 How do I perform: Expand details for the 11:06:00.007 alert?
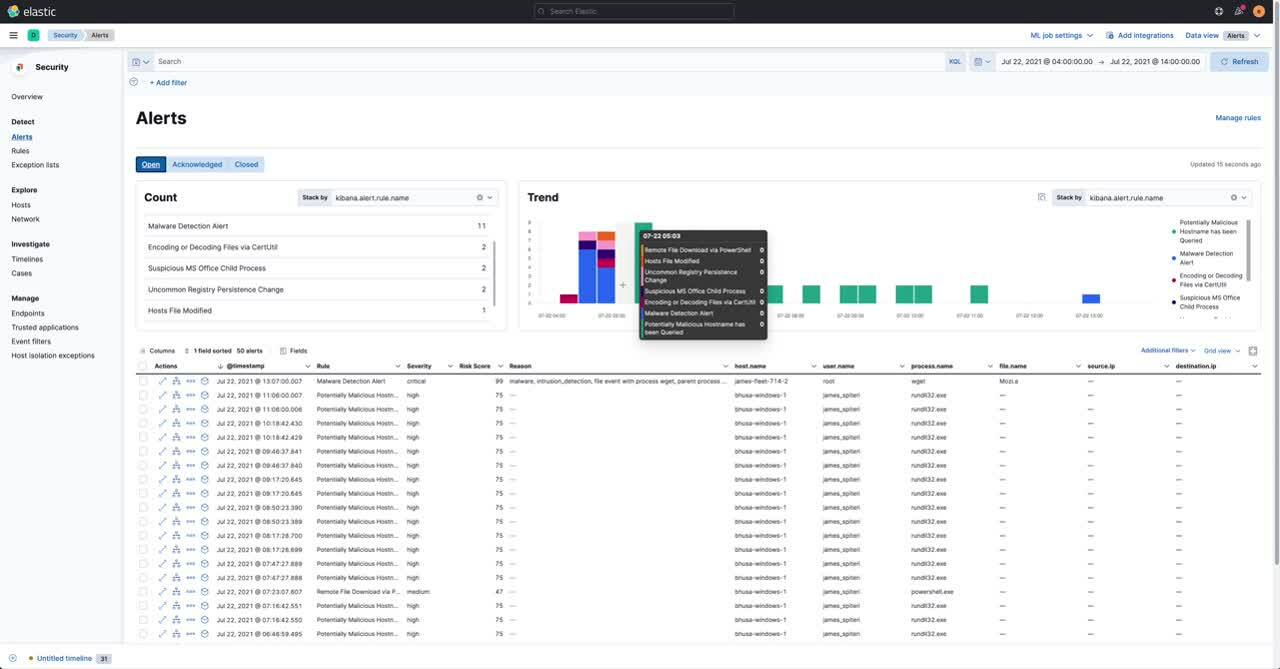[163, 395]
